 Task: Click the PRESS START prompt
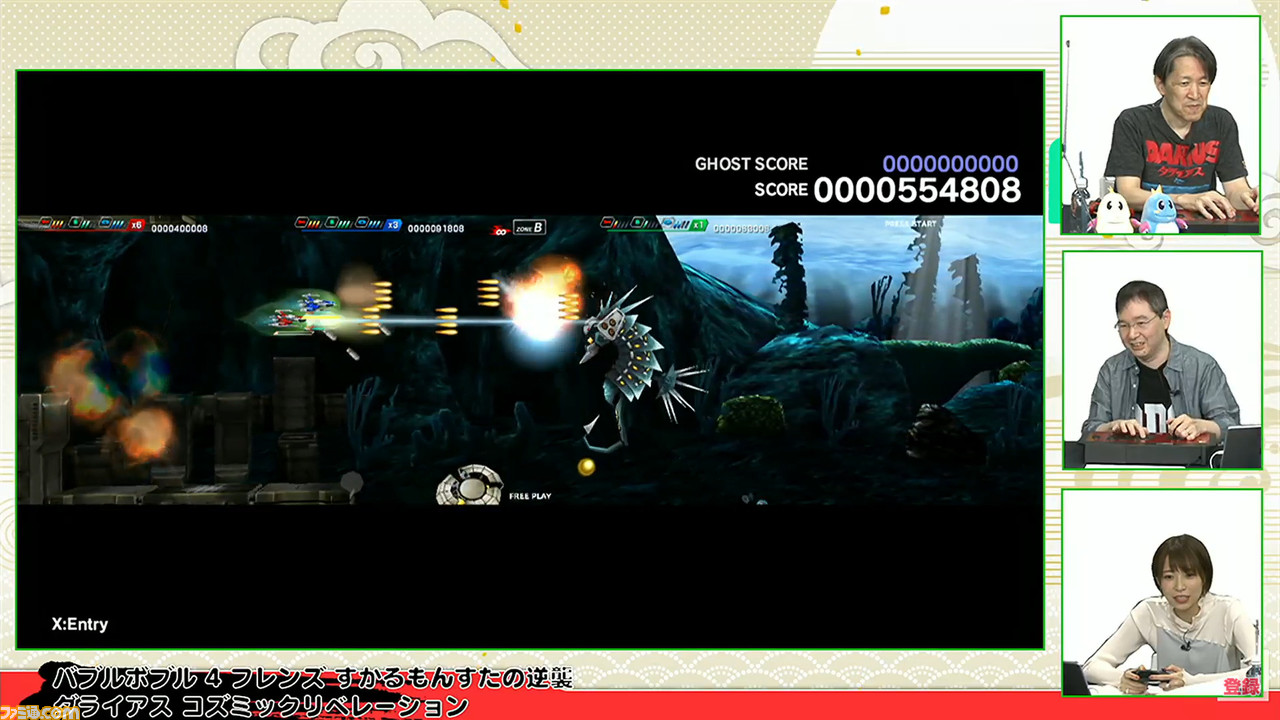coord(910,224)
